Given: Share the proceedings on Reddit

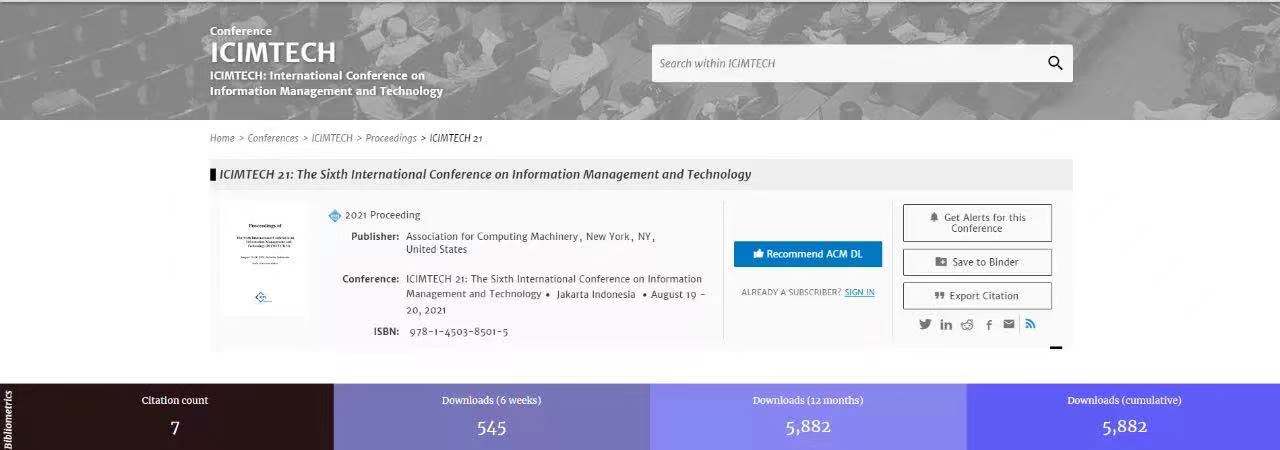Looking at the screenshot, I should pyautogui.click(x=967, y=325).
